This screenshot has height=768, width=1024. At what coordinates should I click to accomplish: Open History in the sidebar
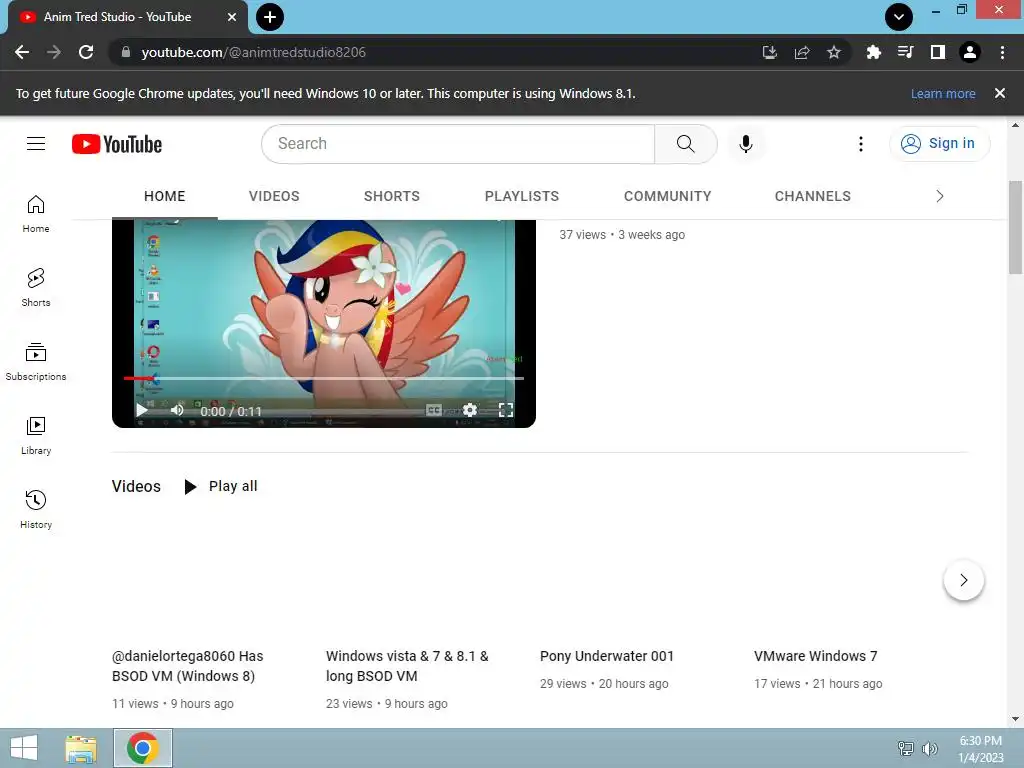[36, 509]
